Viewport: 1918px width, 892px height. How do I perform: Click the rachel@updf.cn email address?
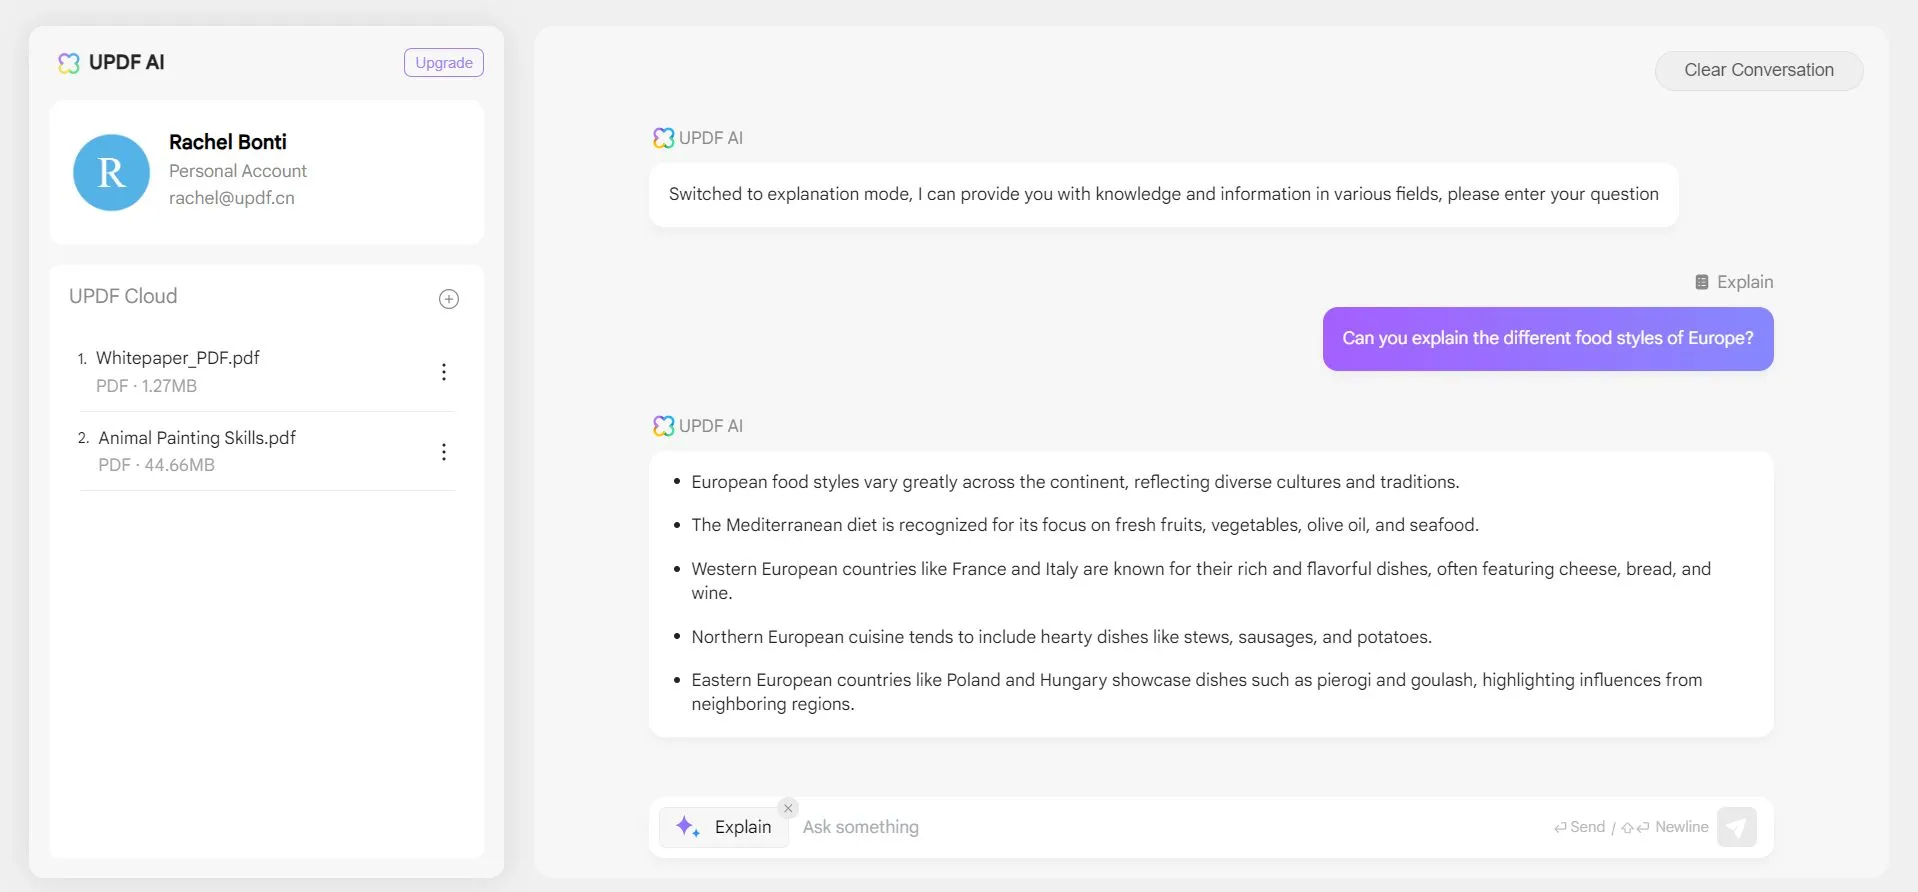232,198
